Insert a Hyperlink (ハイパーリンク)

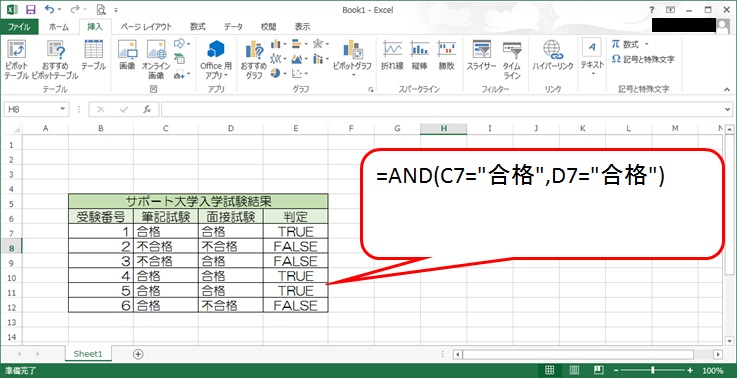[x=553, y=55]
